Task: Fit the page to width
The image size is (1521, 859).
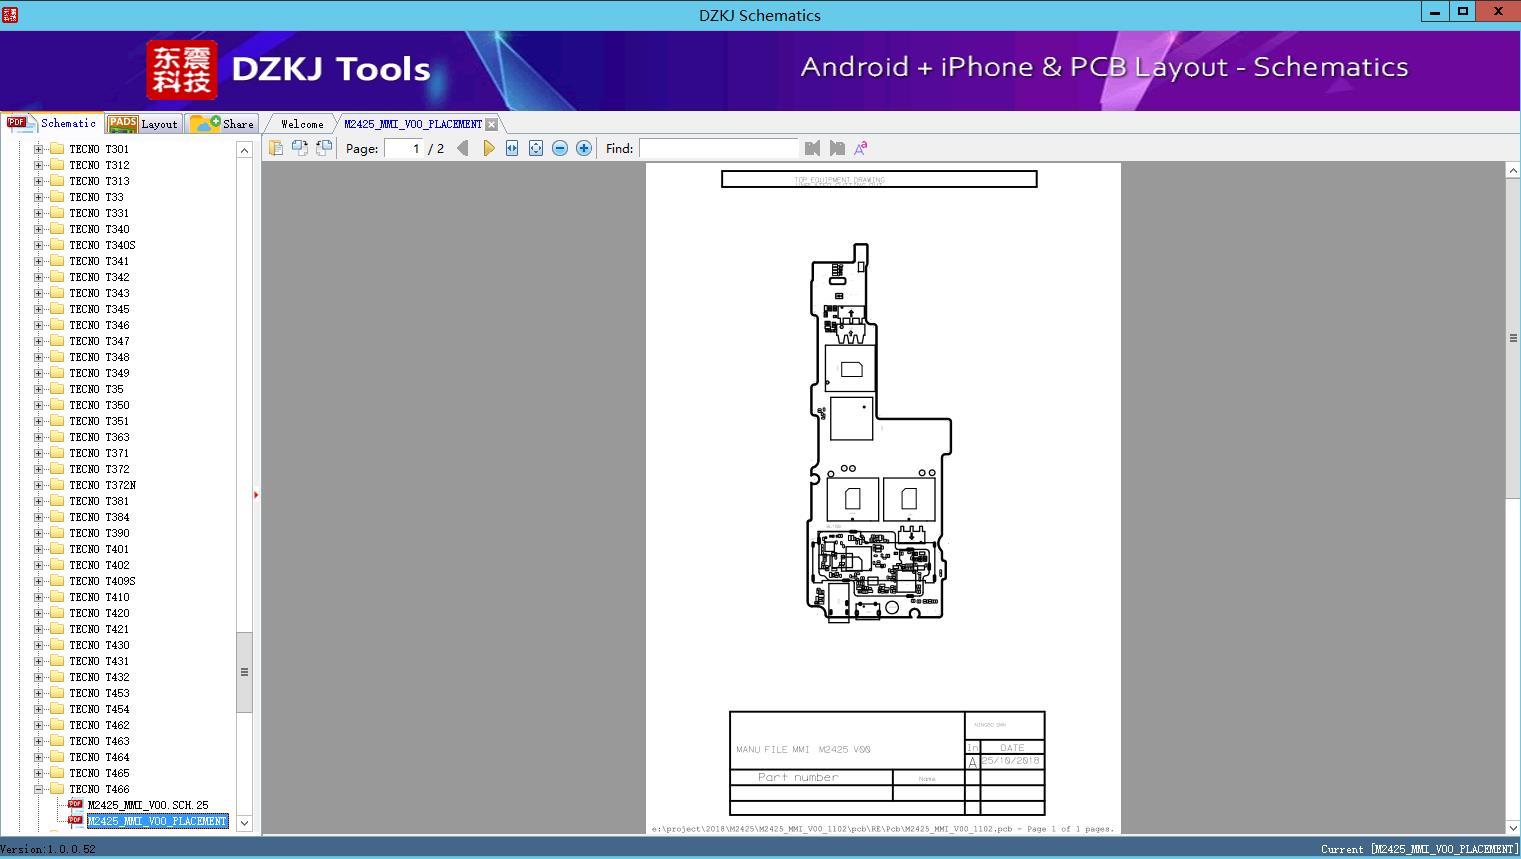Action: (512, 148)
